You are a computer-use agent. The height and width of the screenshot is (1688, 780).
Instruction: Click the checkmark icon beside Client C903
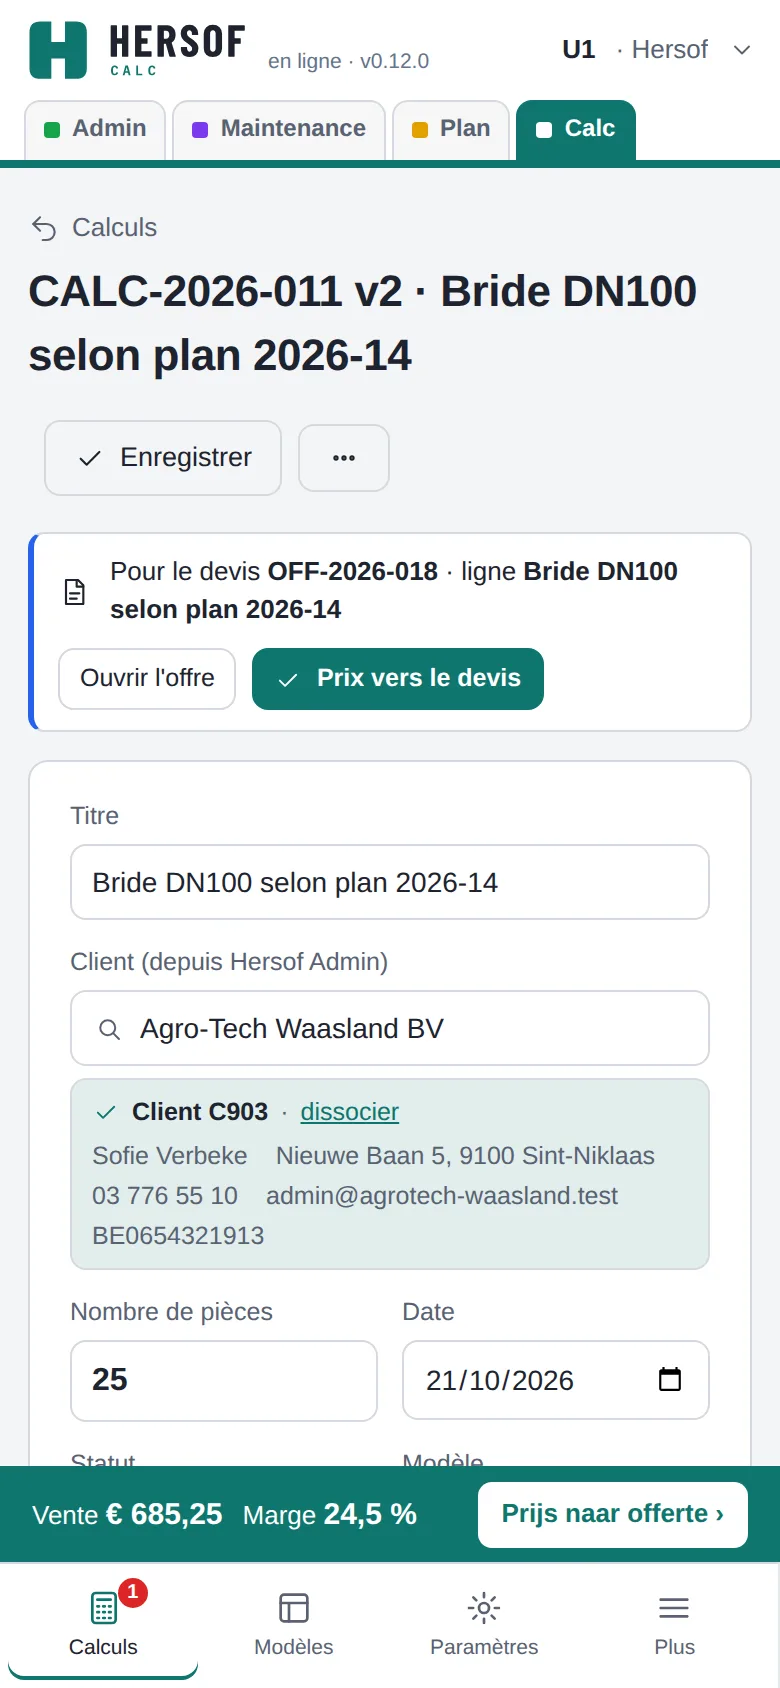click(x=105, y=1112)
